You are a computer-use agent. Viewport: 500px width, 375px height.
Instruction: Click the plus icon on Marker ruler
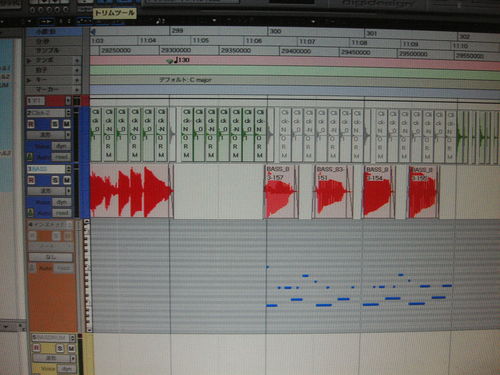77,90
